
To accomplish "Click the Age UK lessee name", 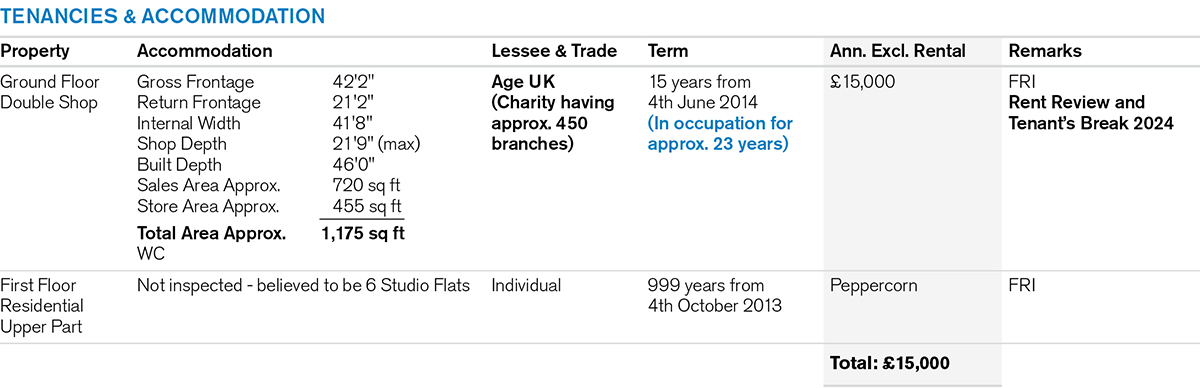I will pyautogui.click(x=523, y=82).
